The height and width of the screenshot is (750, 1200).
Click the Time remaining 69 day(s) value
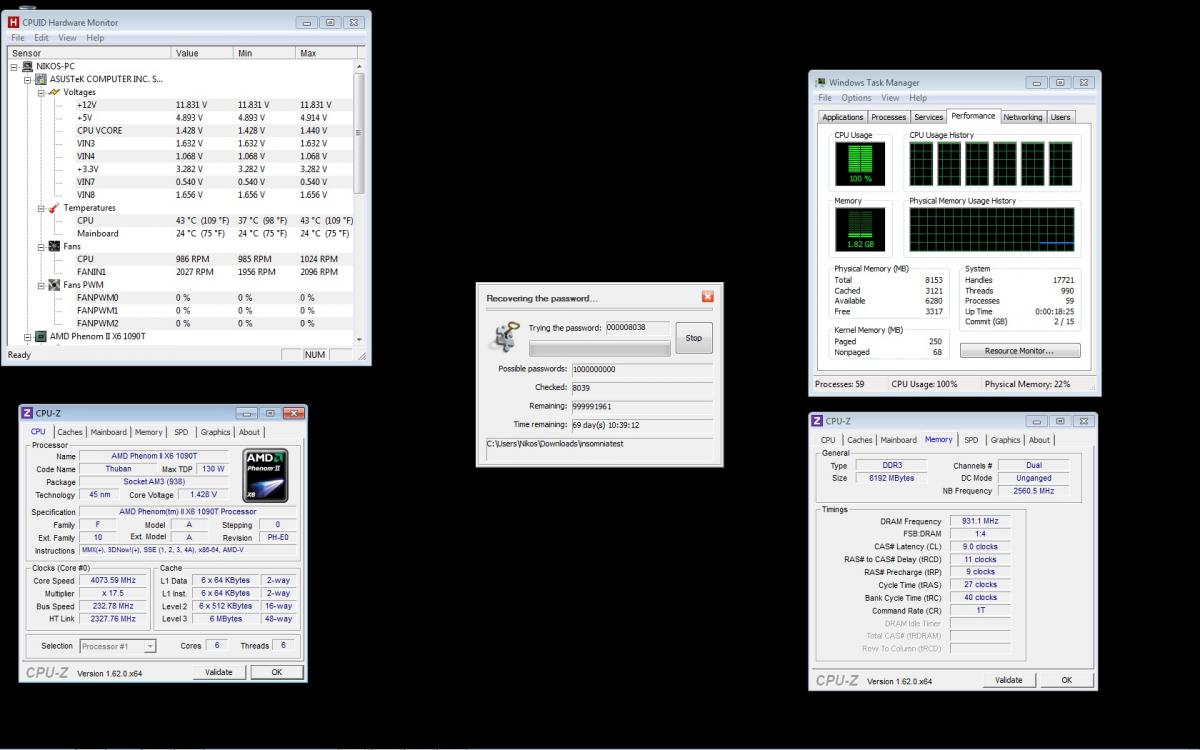click(641, 424)
